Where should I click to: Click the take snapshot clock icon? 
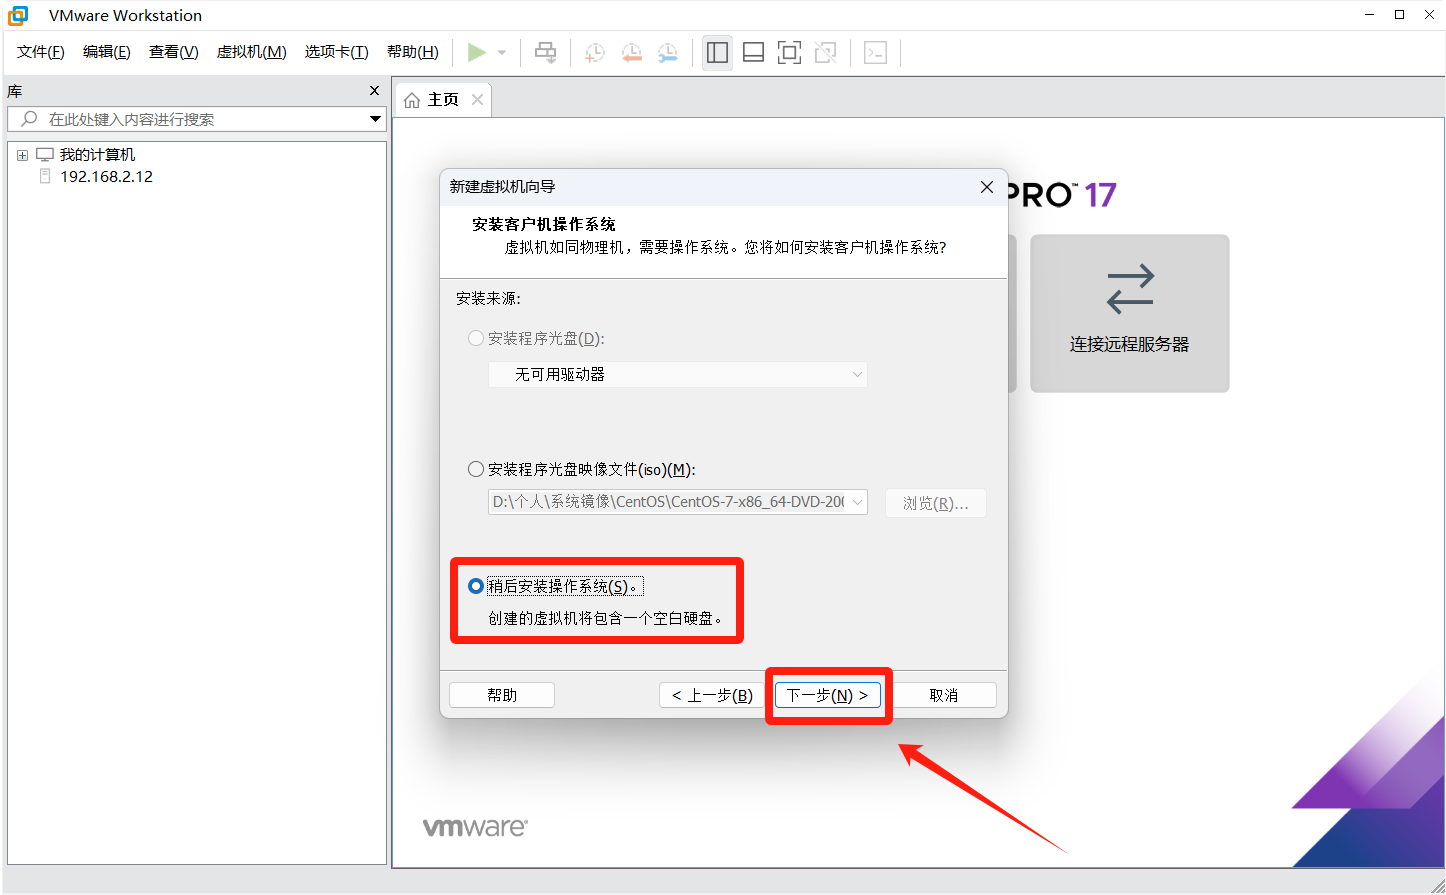[595, 53]
